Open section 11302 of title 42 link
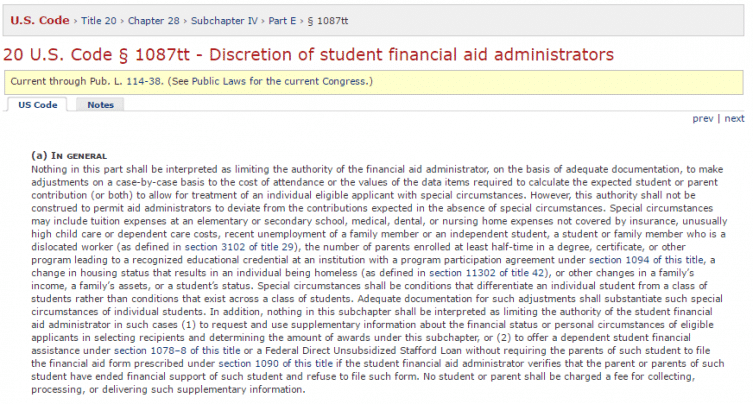Image resolution: width=753 pixels, height=404 pixels. 487,273
